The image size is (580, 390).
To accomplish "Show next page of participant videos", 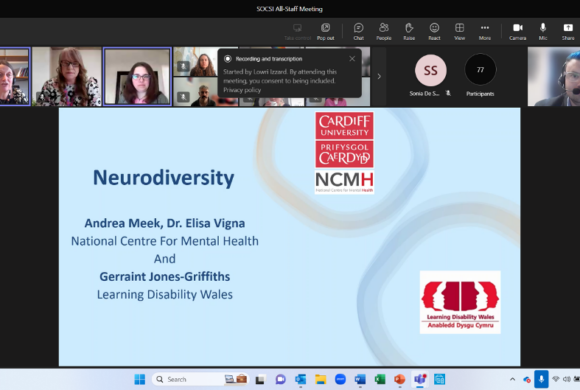I will (x=379, y=76).
